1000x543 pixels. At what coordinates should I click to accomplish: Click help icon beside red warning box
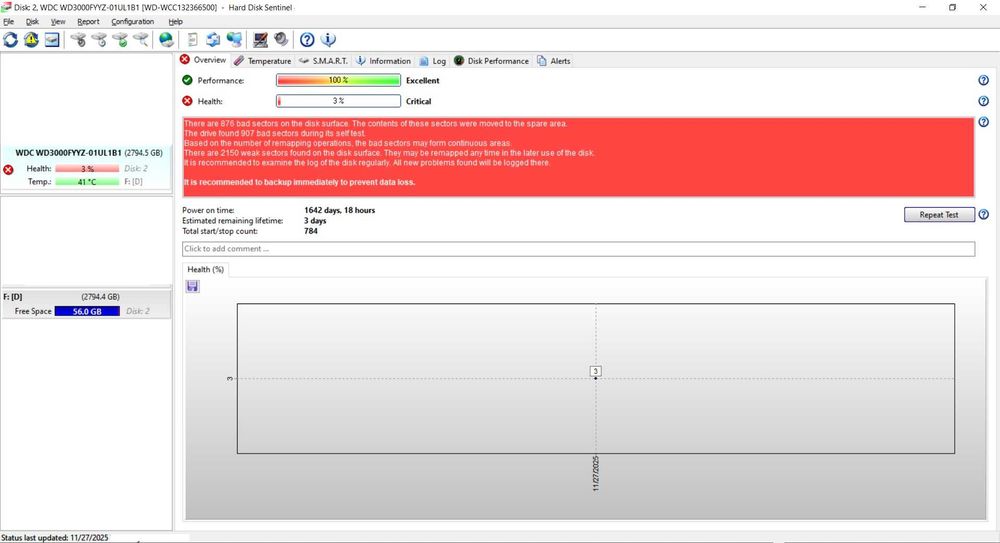coord(983,122)
